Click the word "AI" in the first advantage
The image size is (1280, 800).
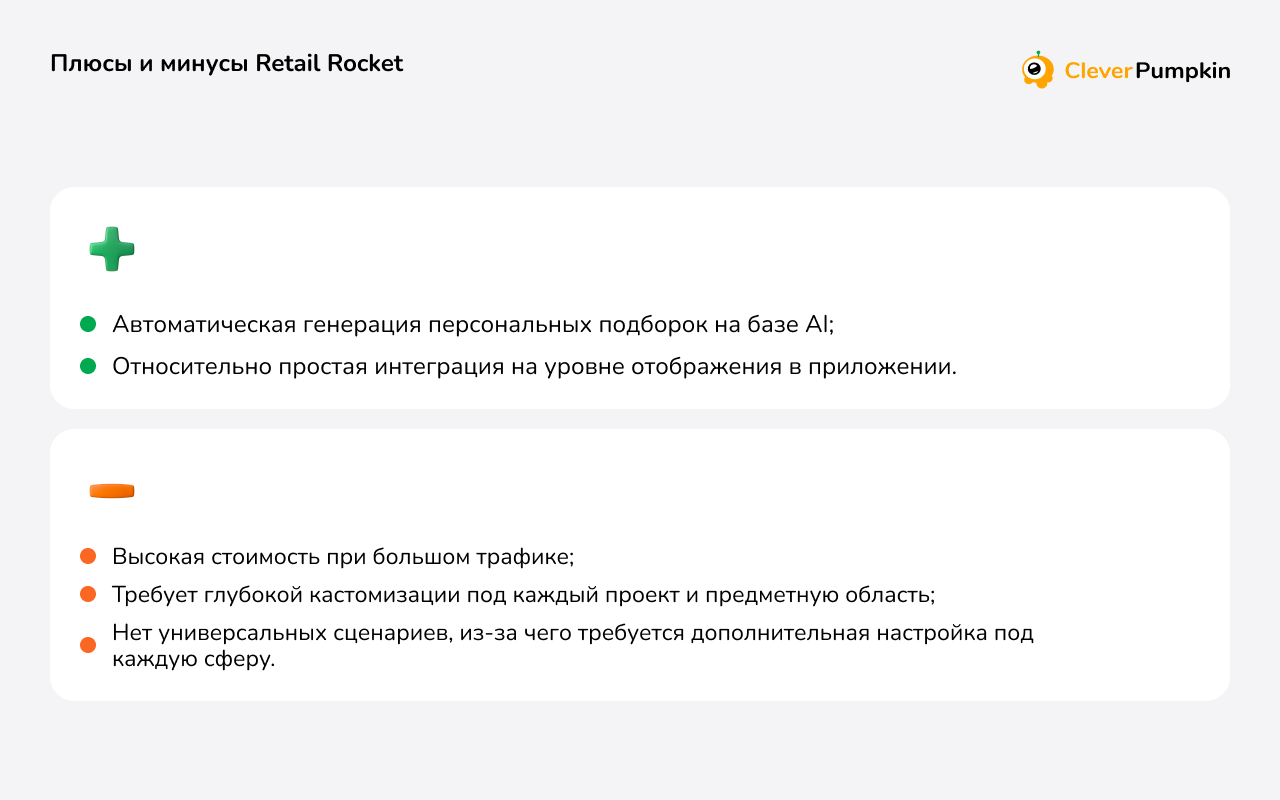[x=816, y=324]
